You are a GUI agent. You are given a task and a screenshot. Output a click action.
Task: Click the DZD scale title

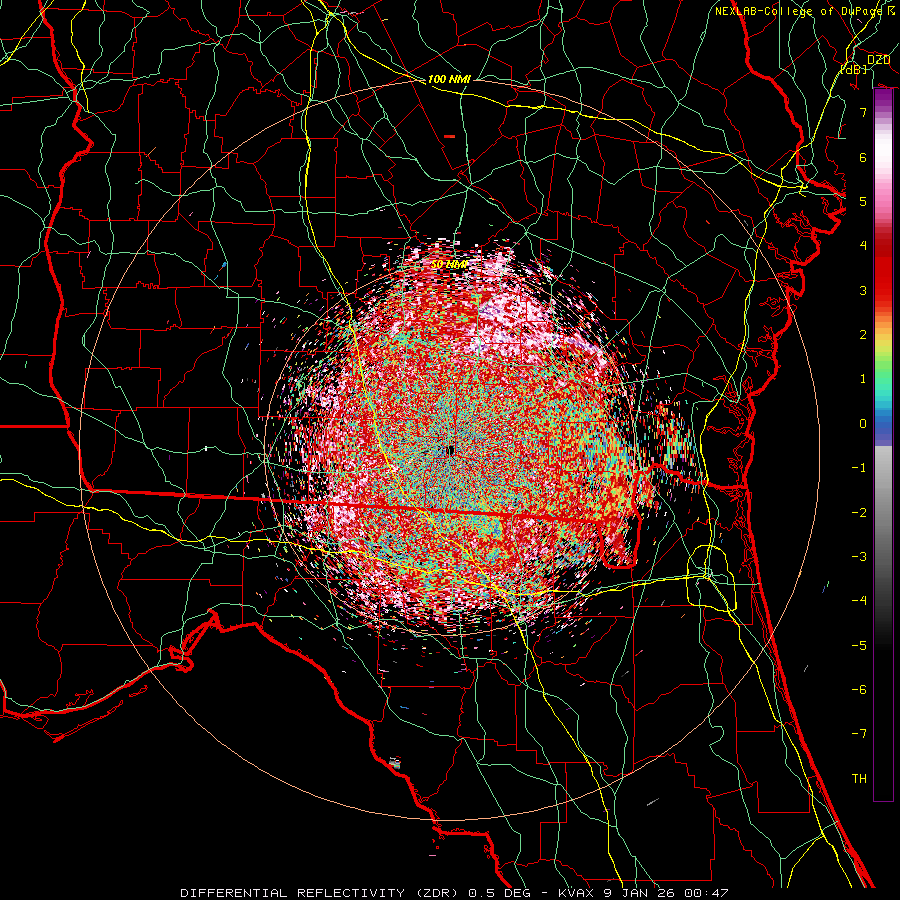pos(878,60)
